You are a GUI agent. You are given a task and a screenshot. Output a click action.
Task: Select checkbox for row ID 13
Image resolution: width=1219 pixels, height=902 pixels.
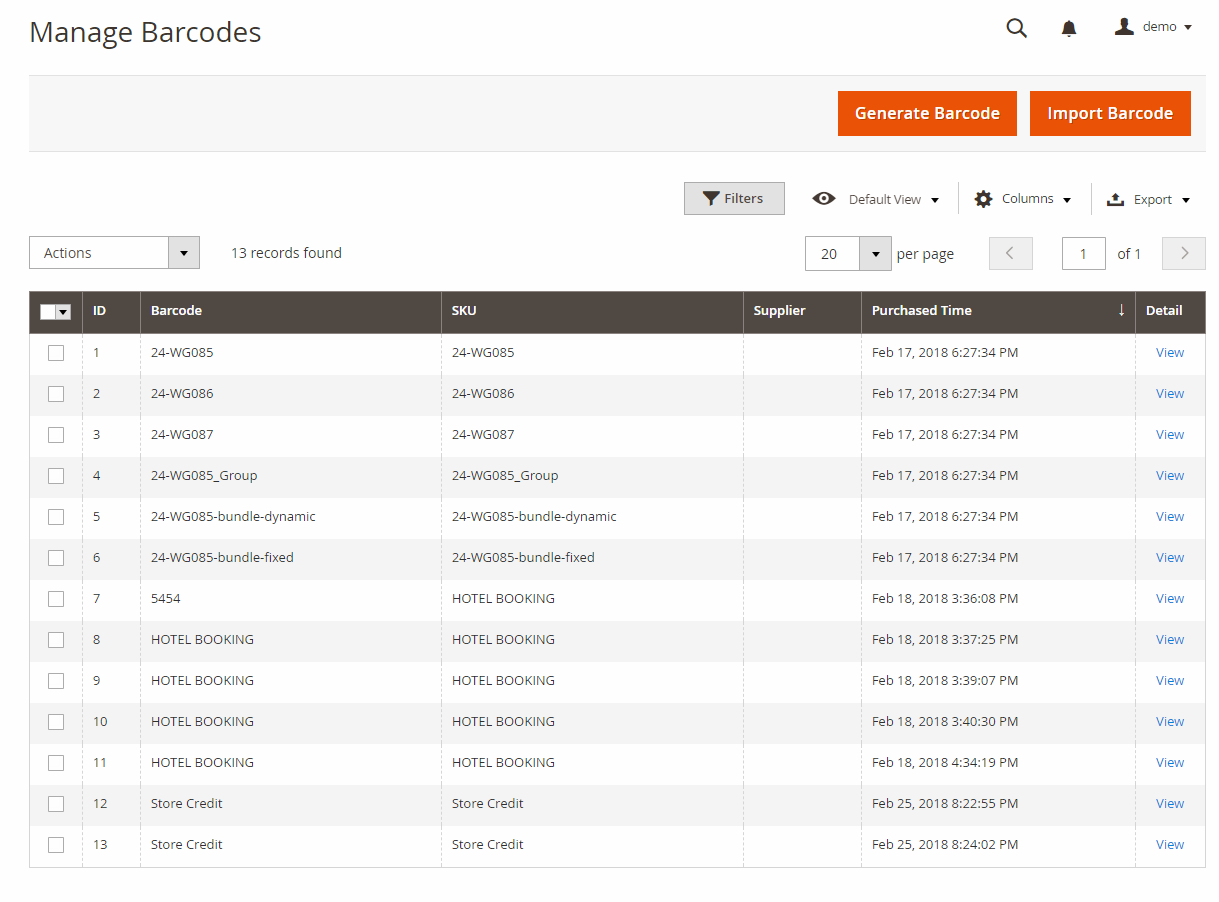[56, 844]
